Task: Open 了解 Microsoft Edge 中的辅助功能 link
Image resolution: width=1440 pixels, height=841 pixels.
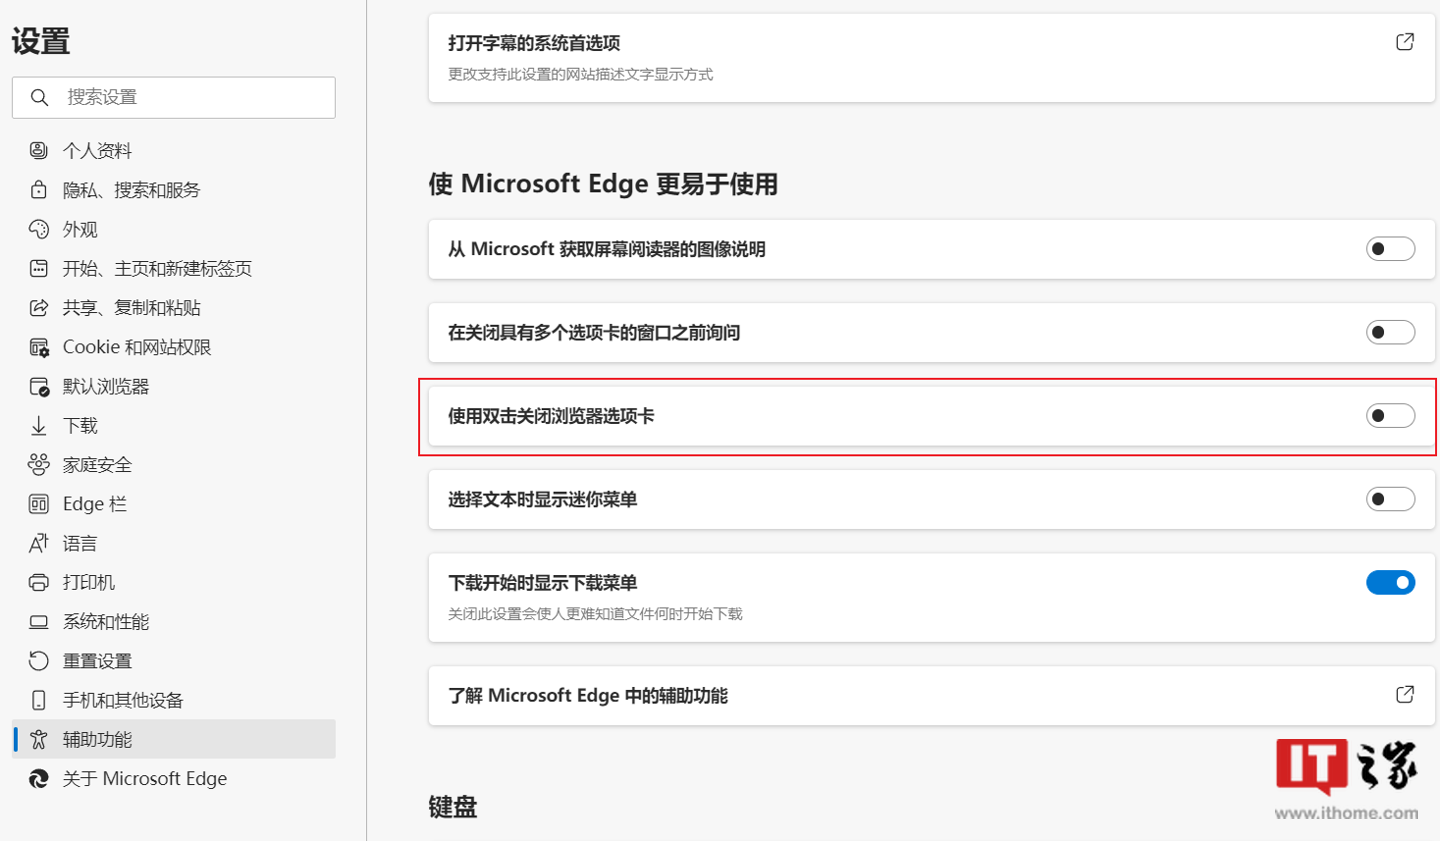Action: point(932,696)
